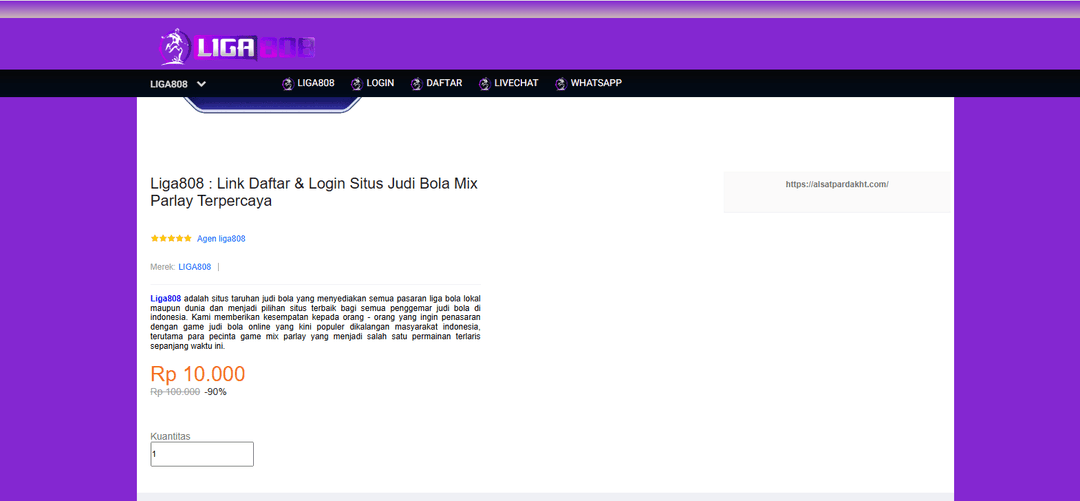Click the product title heading

pyautogui.click(x=314, y=192)
